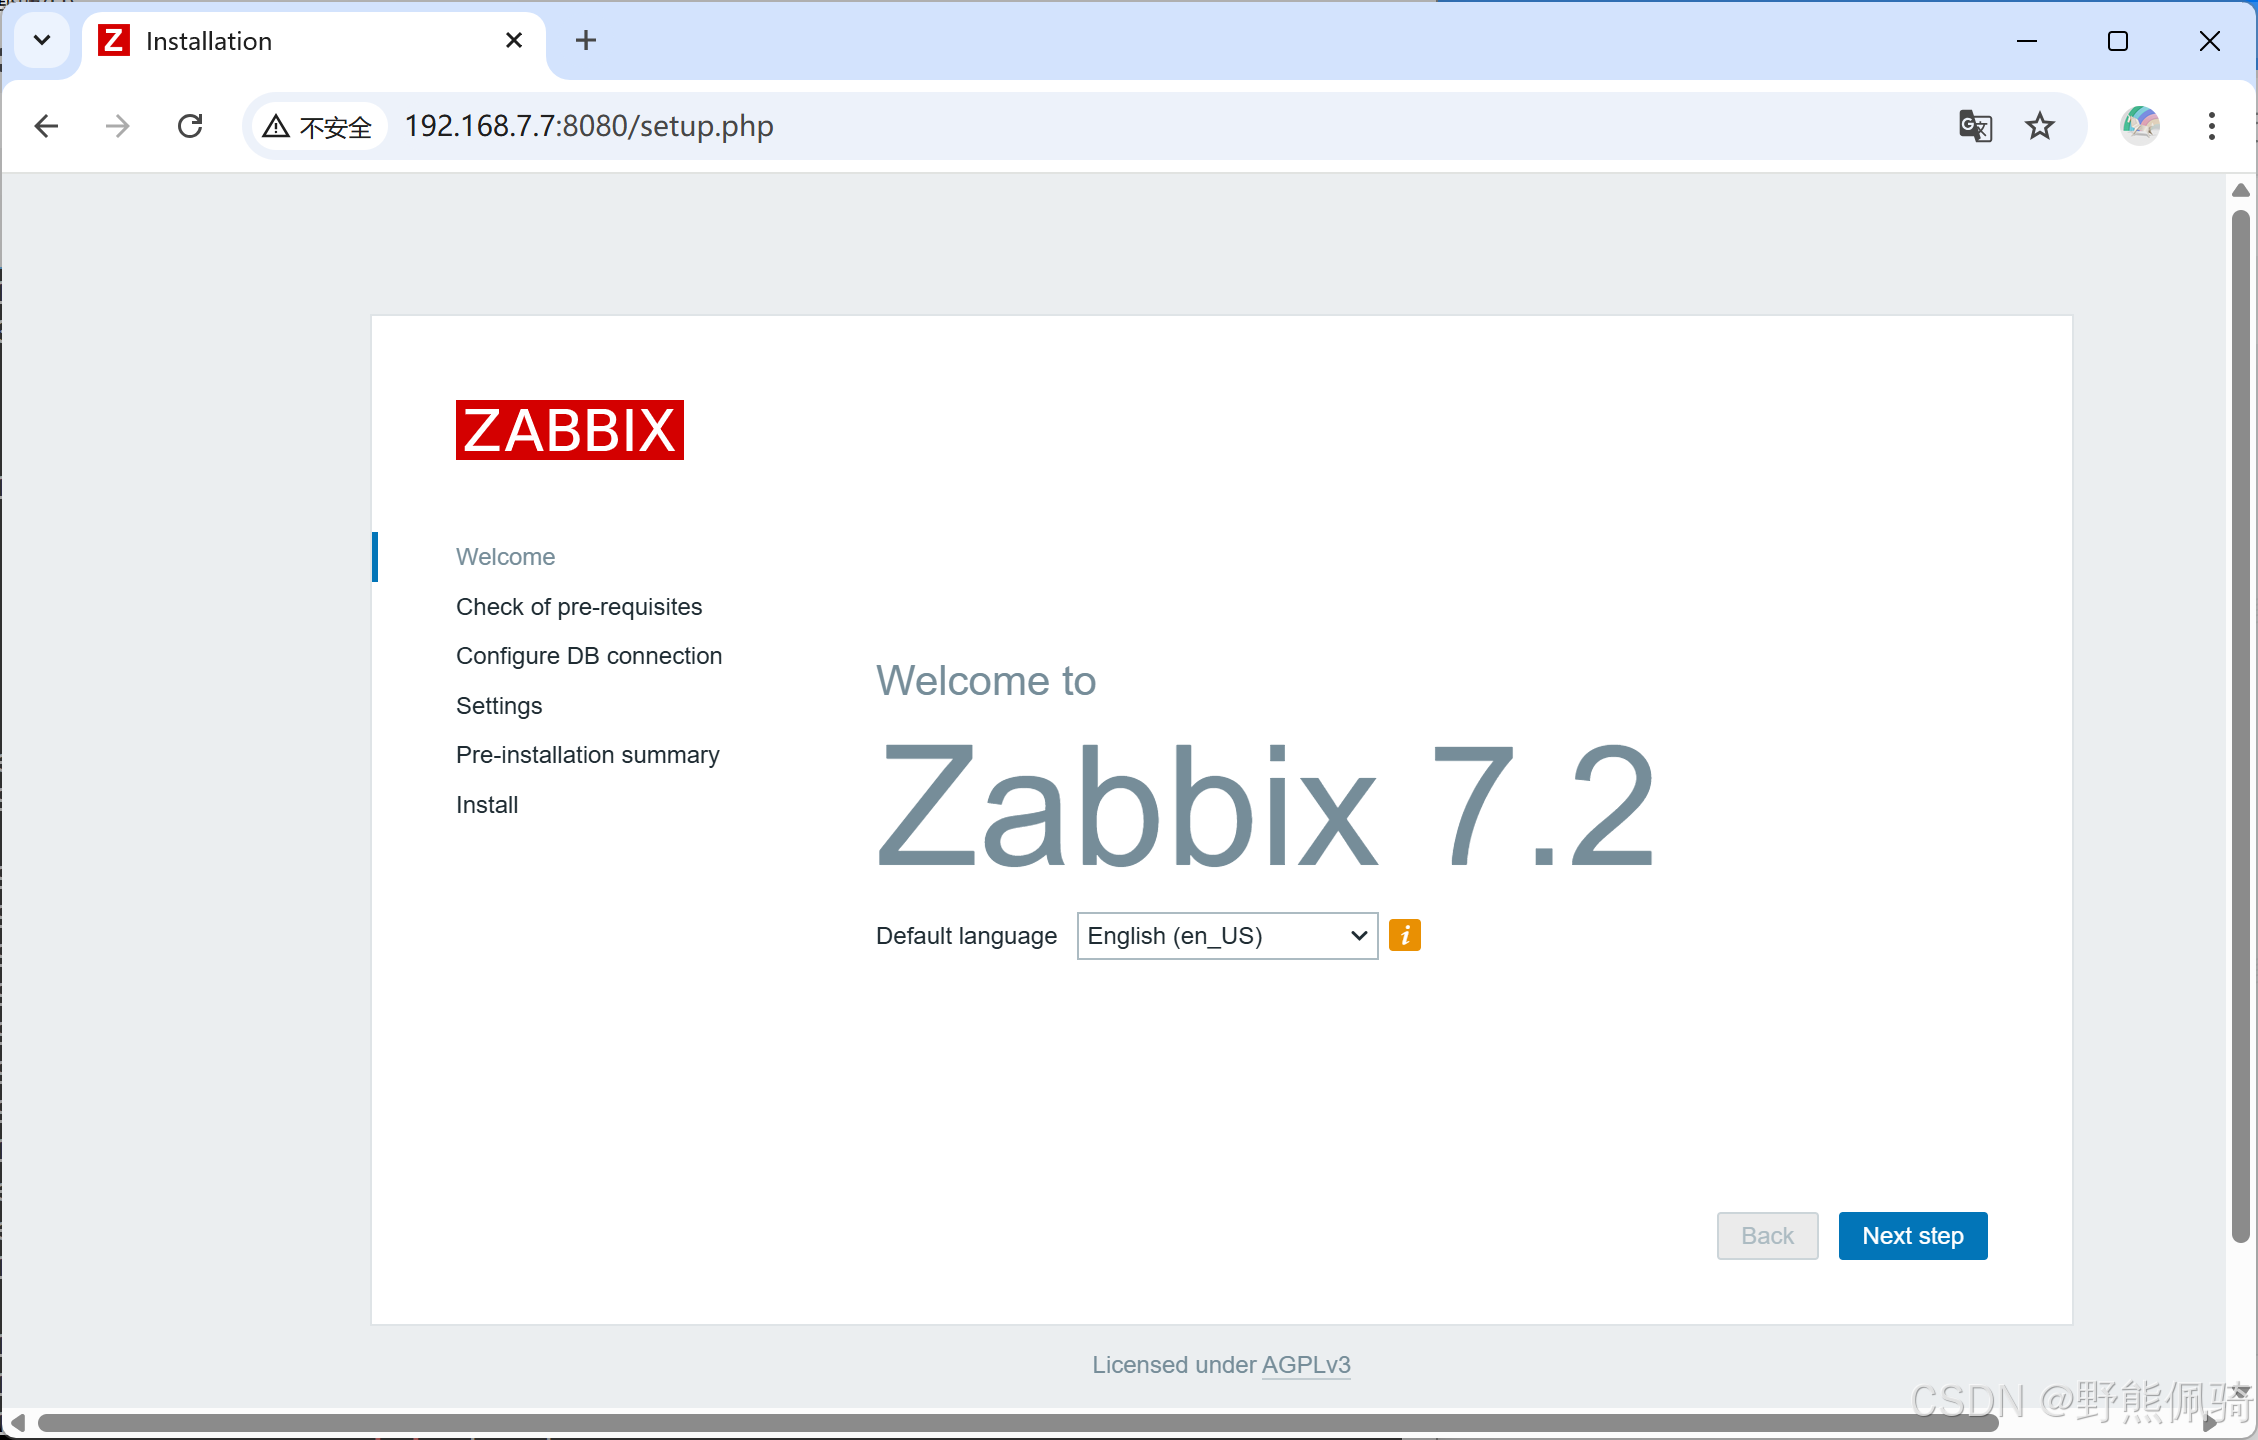Open the AGPLv3 license link
Viewport: 2258px width, 1440px height.
(1305, 1365)
